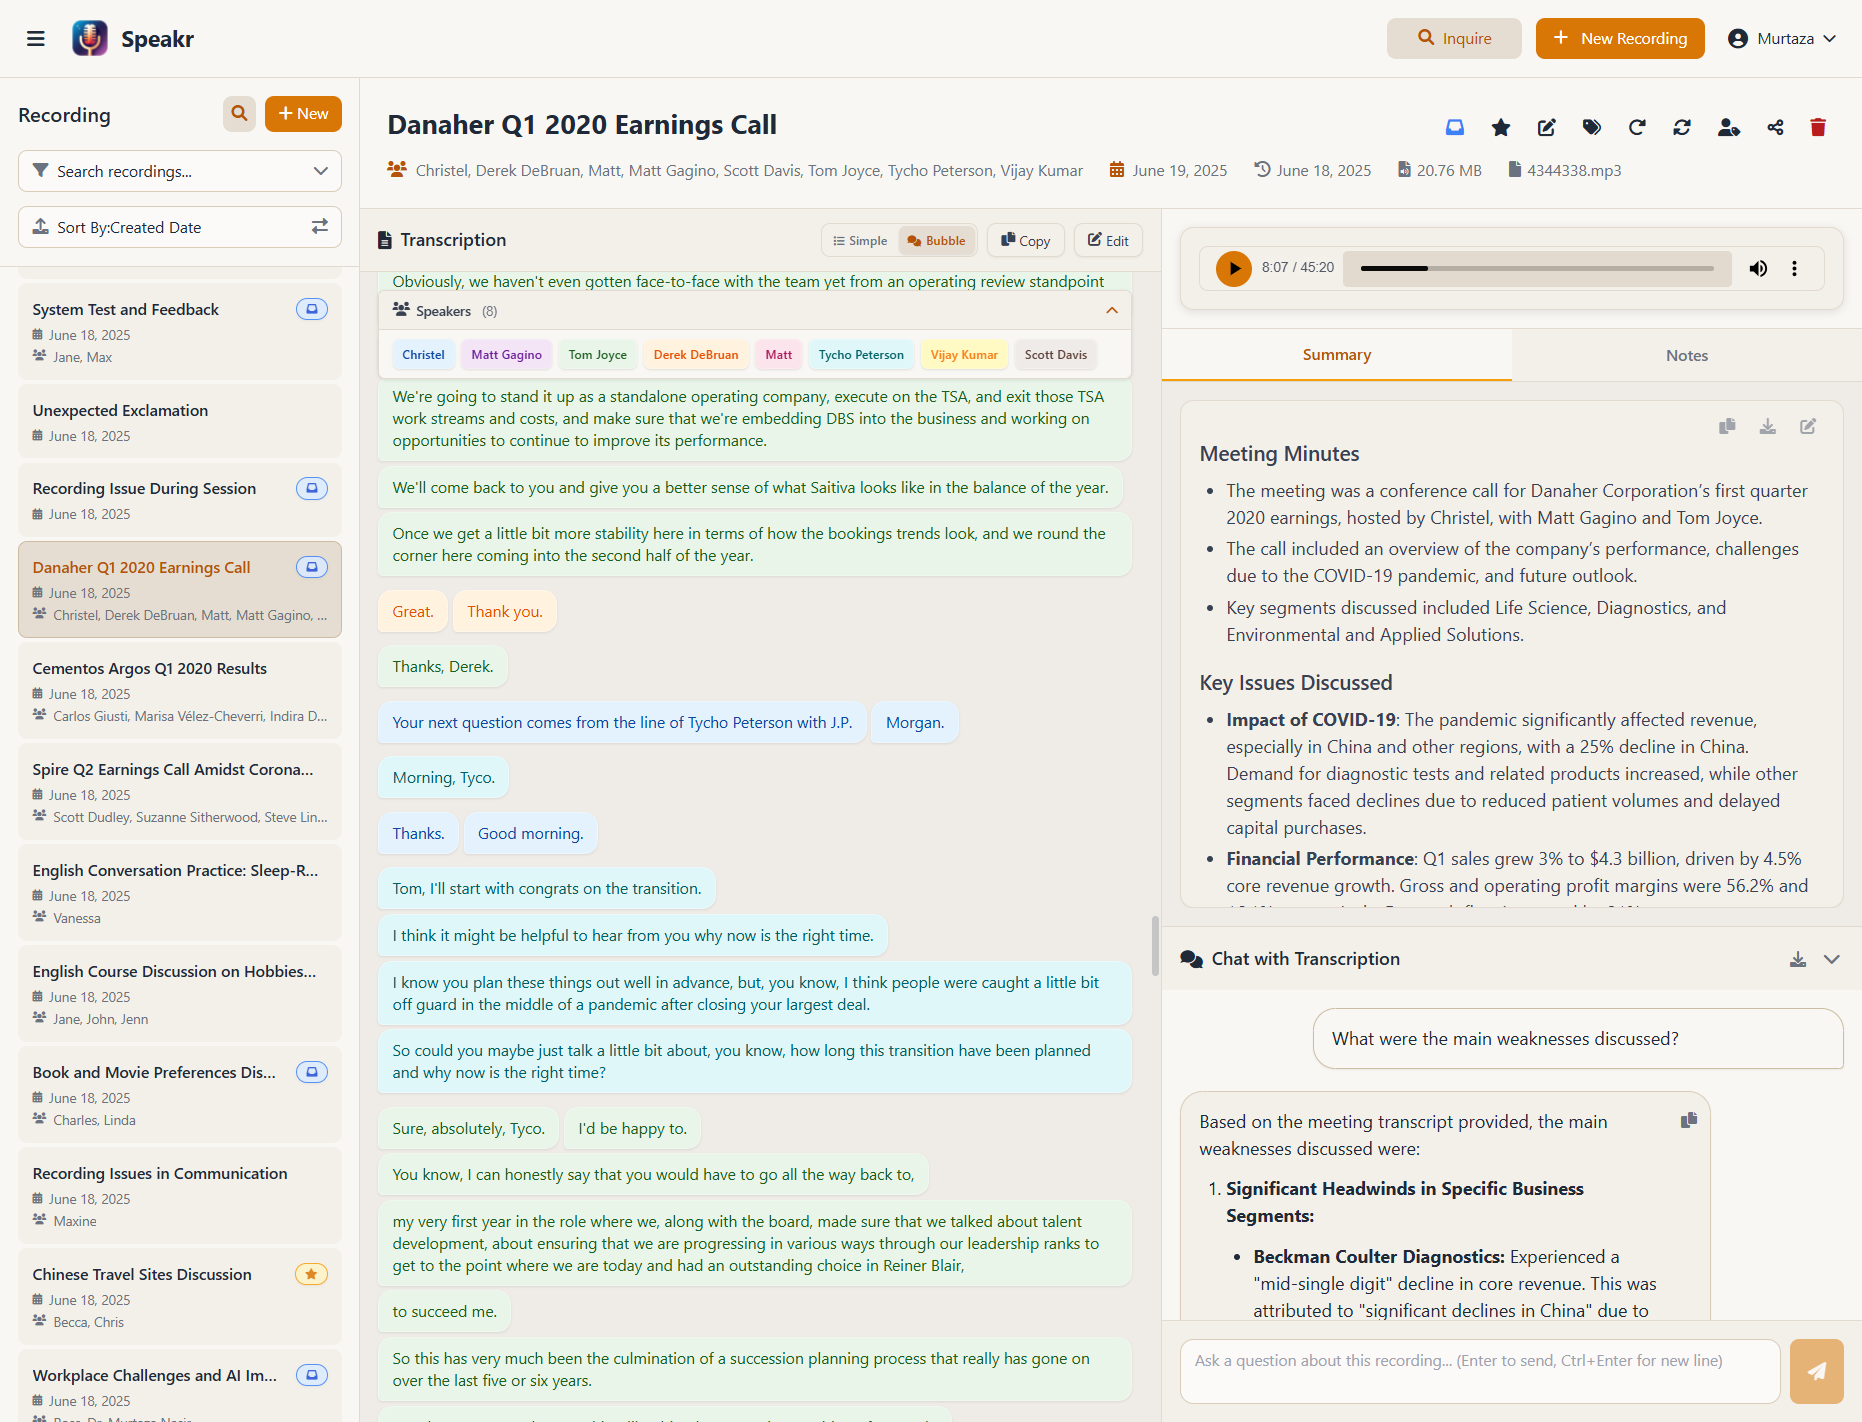This screenshot has height=1422, width=1862.
Task: Play the audio recording
Action: [x=1234, y=268]
